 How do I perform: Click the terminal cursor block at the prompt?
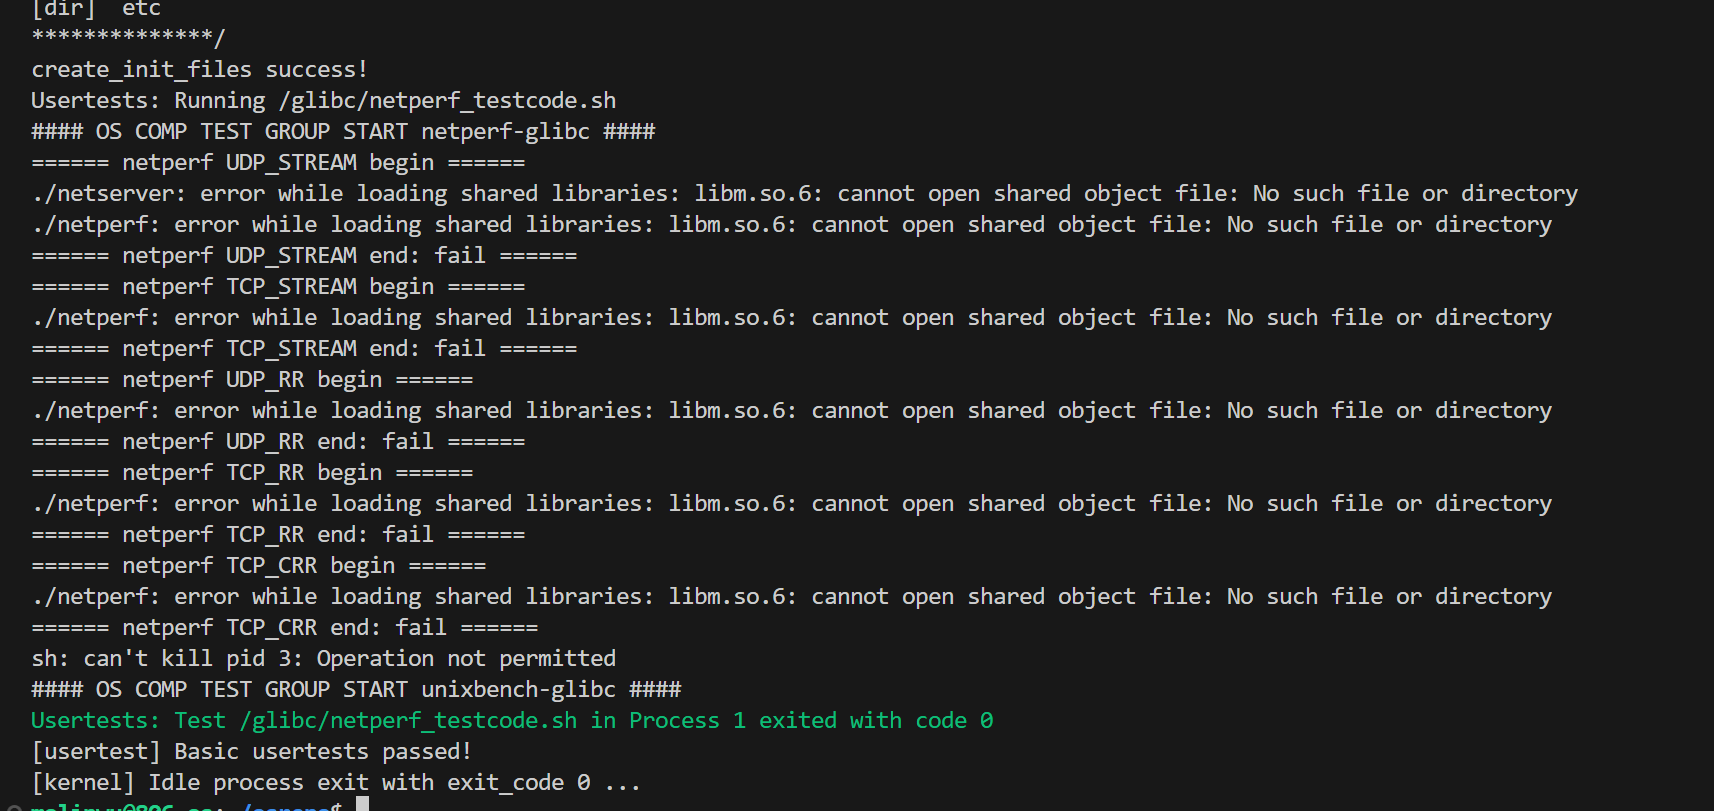[362, 805]
